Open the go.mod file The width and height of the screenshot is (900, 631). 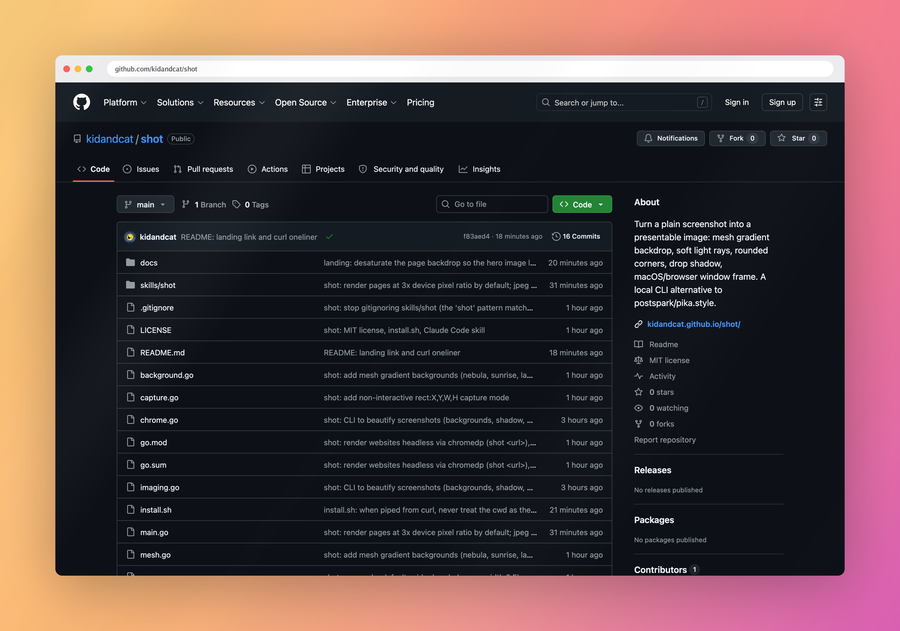[153, 442]
